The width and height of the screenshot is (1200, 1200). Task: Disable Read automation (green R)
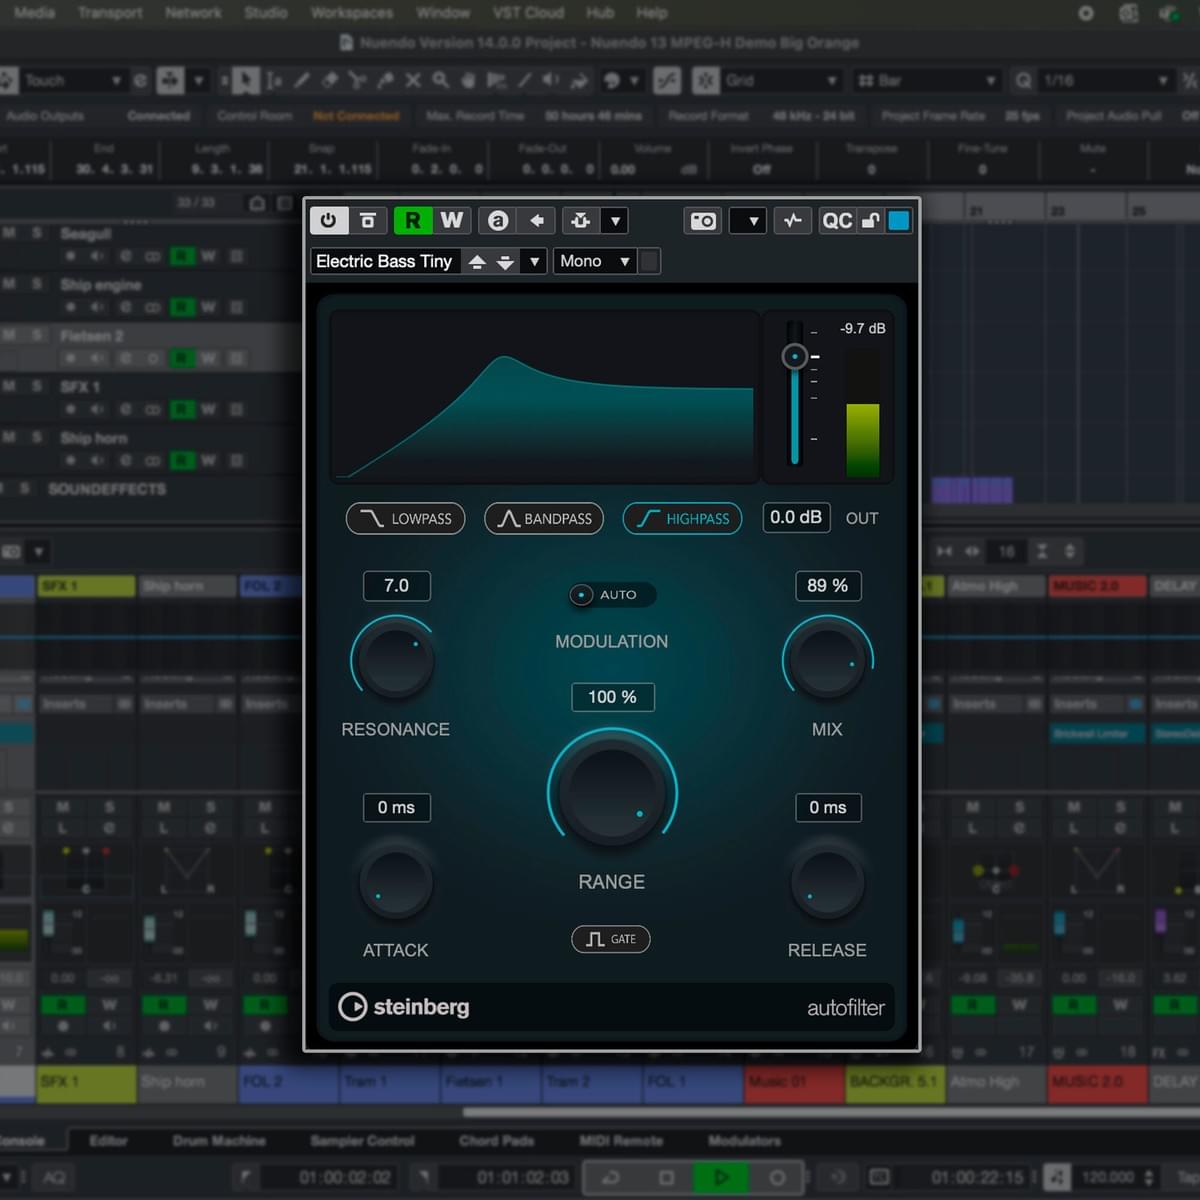click(412, 220)
